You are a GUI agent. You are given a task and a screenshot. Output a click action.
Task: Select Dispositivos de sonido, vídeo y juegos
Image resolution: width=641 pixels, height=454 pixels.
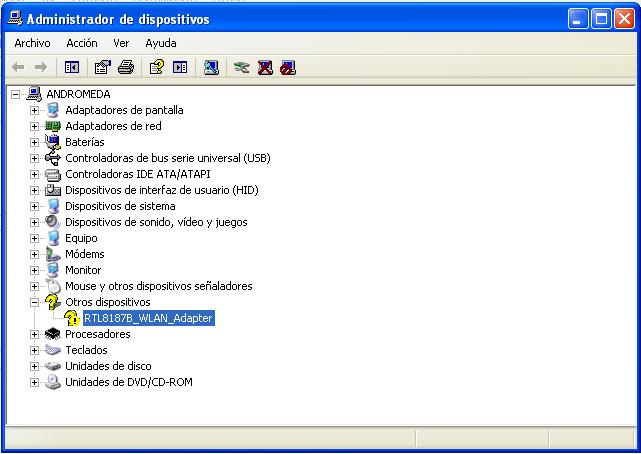point(156,222)
